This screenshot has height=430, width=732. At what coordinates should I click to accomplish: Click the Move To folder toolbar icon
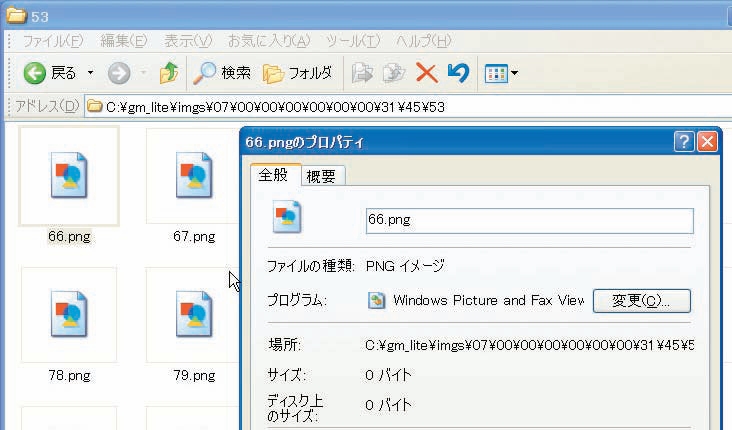point(362,73)
